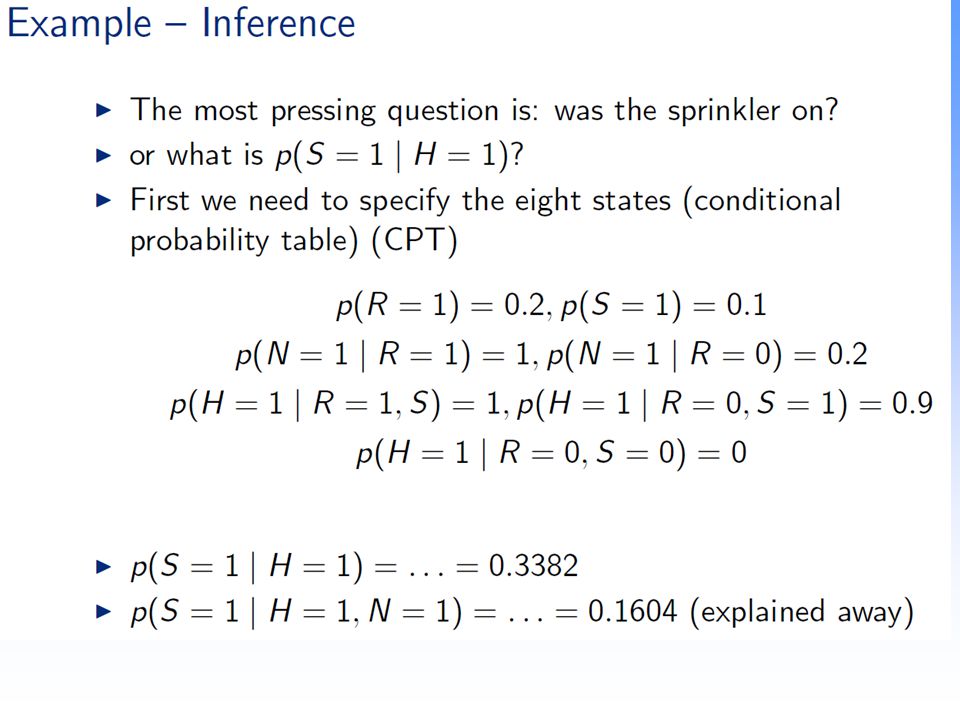Click the bullet arrow before the 0.3382 result
This screenshot has height=720, width=960.
tap(104, 566)
